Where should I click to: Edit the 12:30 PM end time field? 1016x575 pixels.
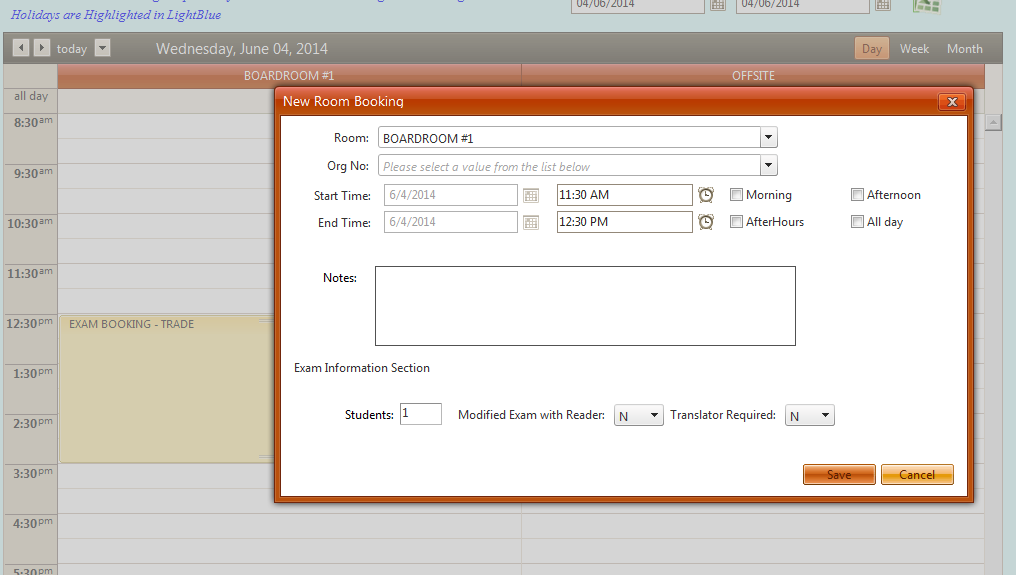click(x=625, y=222)
